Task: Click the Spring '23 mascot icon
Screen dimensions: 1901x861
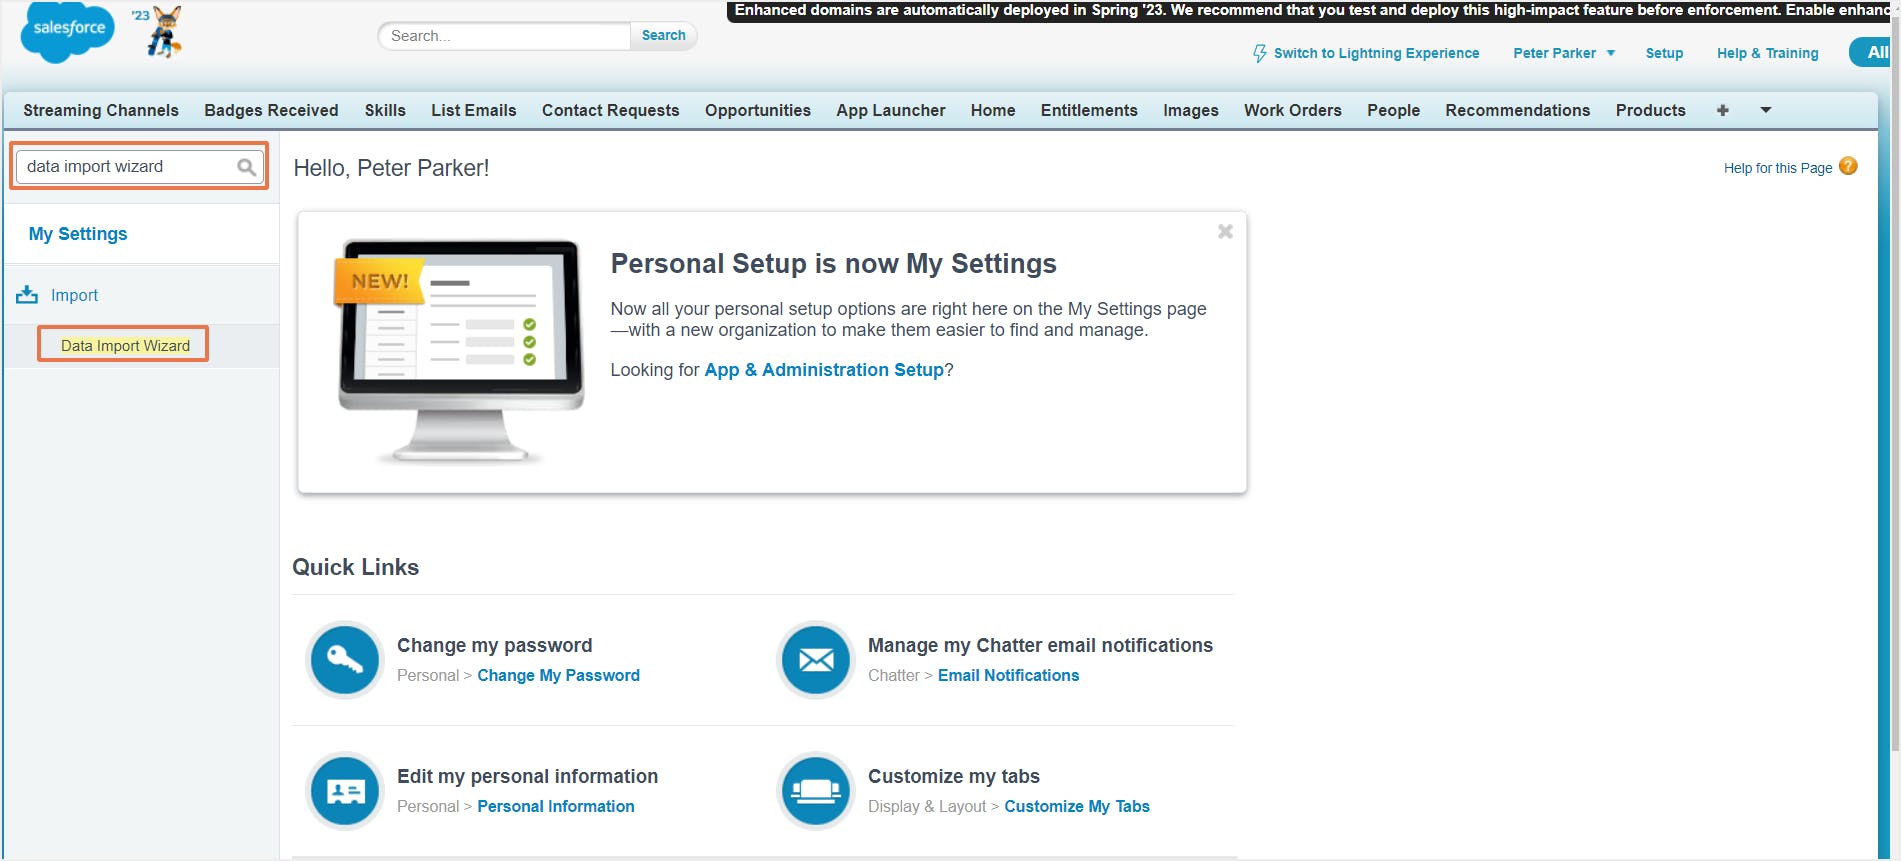Action: (x=164, y=32)
